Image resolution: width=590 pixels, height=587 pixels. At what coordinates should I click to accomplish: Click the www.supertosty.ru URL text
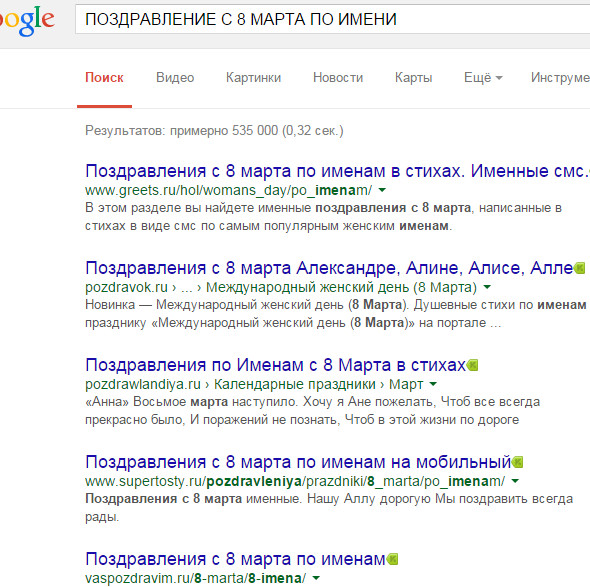click(x=295, y=481)
